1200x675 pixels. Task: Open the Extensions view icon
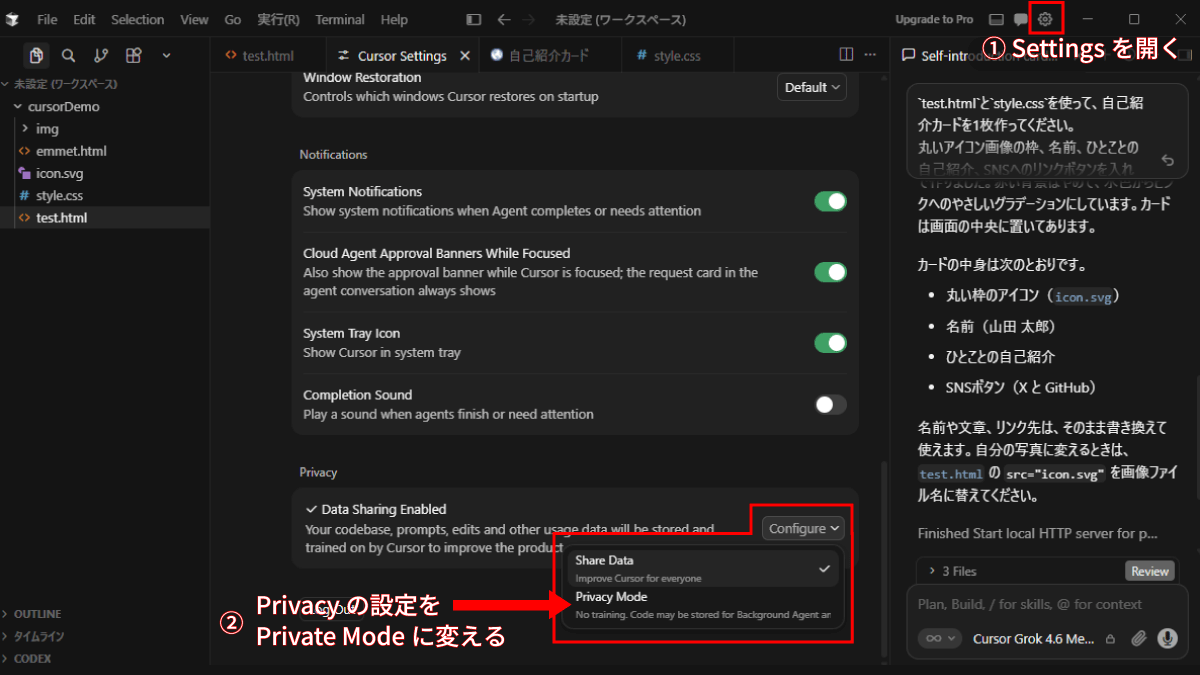(x=133, y=56)
